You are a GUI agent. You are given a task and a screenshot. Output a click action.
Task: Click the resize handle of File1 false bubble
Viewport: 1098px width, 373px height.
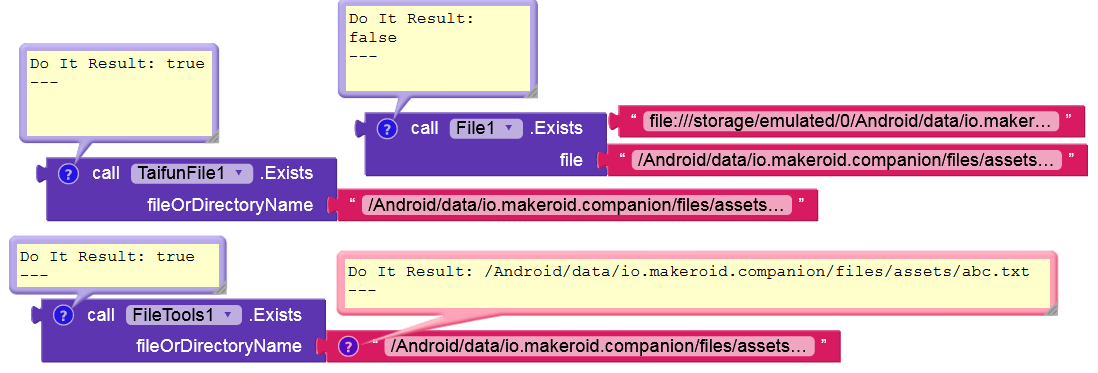pos(531,92)
